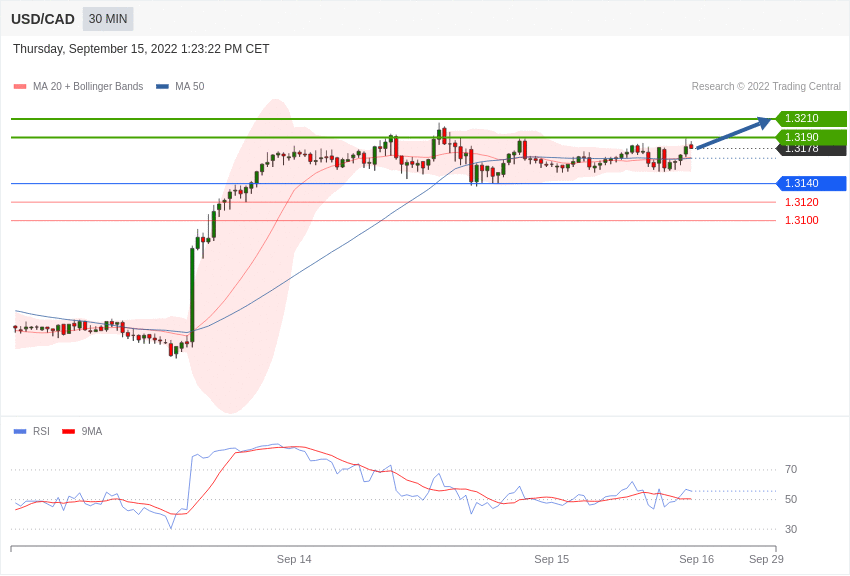This screenshot has width=850, height=576.
Task: Click the Sep 14 date axis label
Action: 294,559
